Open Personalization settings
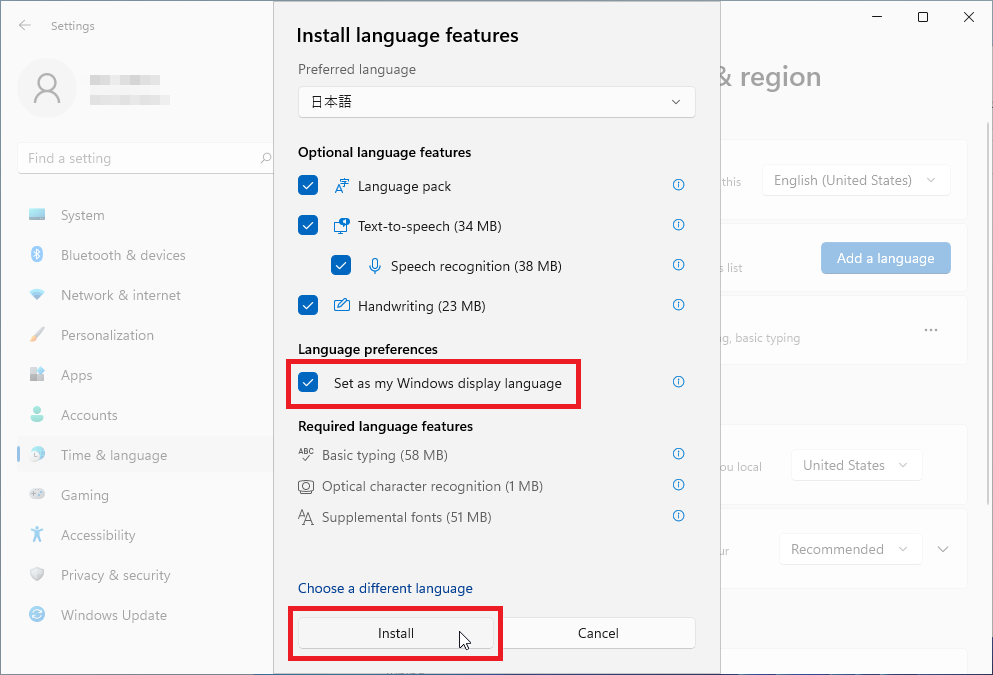 coord(145,335)
